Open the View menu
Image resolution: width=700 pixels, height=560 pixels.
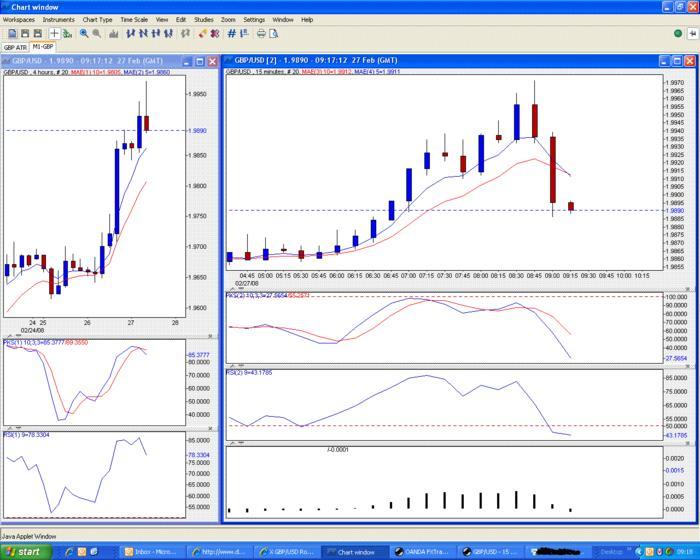click(x=162, y=20)
